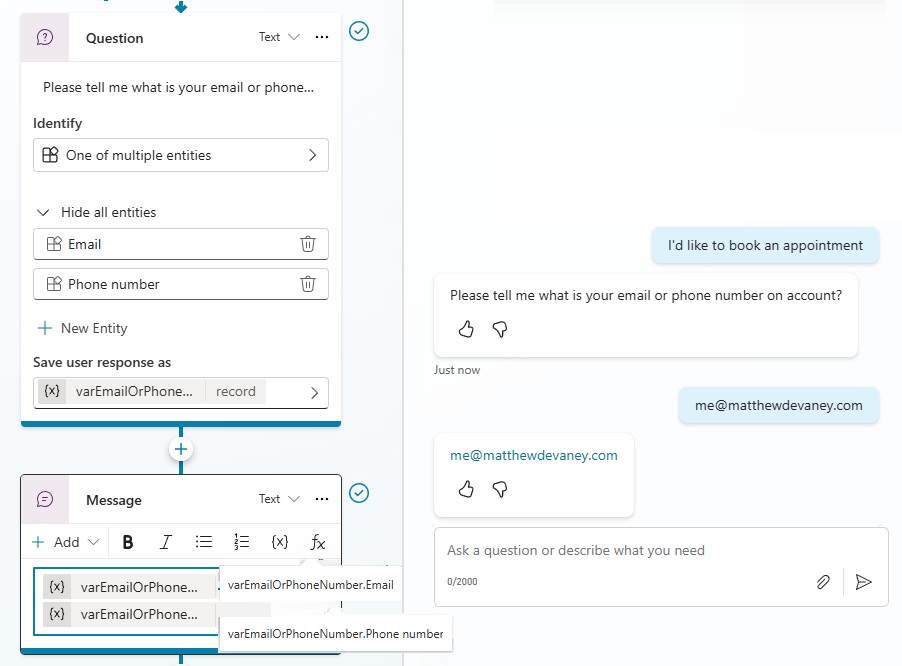Open Text dropdown on Question node
Image resolution: width=902 pixels, height=666 pixels.
[x=279, y=37]
